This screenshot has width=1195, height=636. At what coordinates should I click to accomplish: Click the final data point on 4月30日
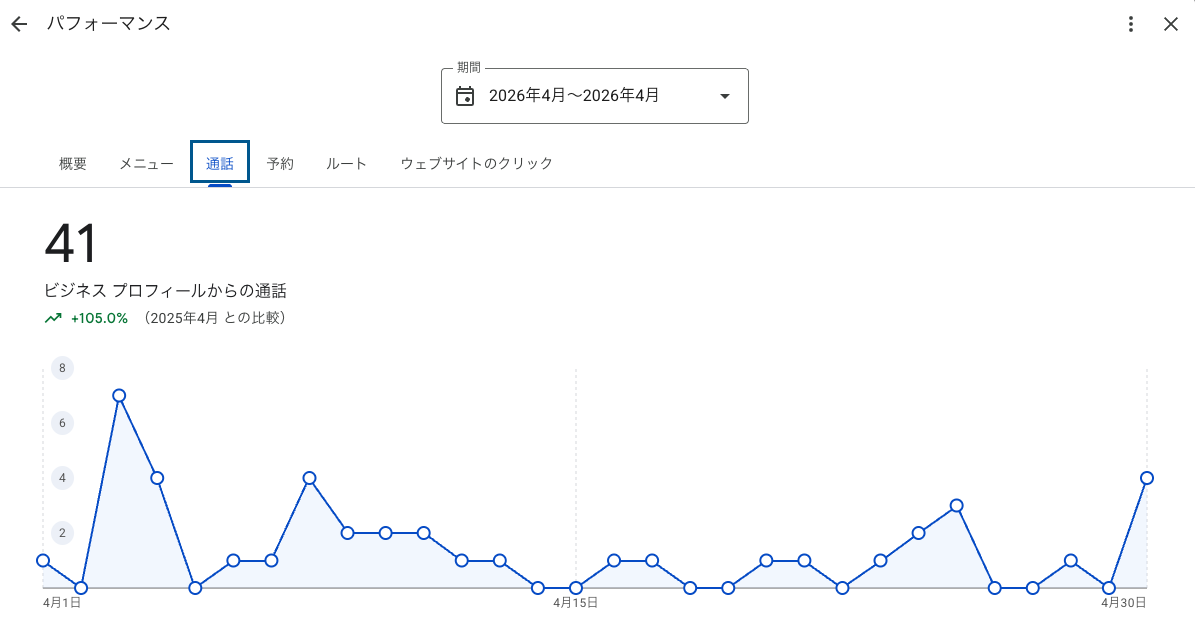(1147, 478)
